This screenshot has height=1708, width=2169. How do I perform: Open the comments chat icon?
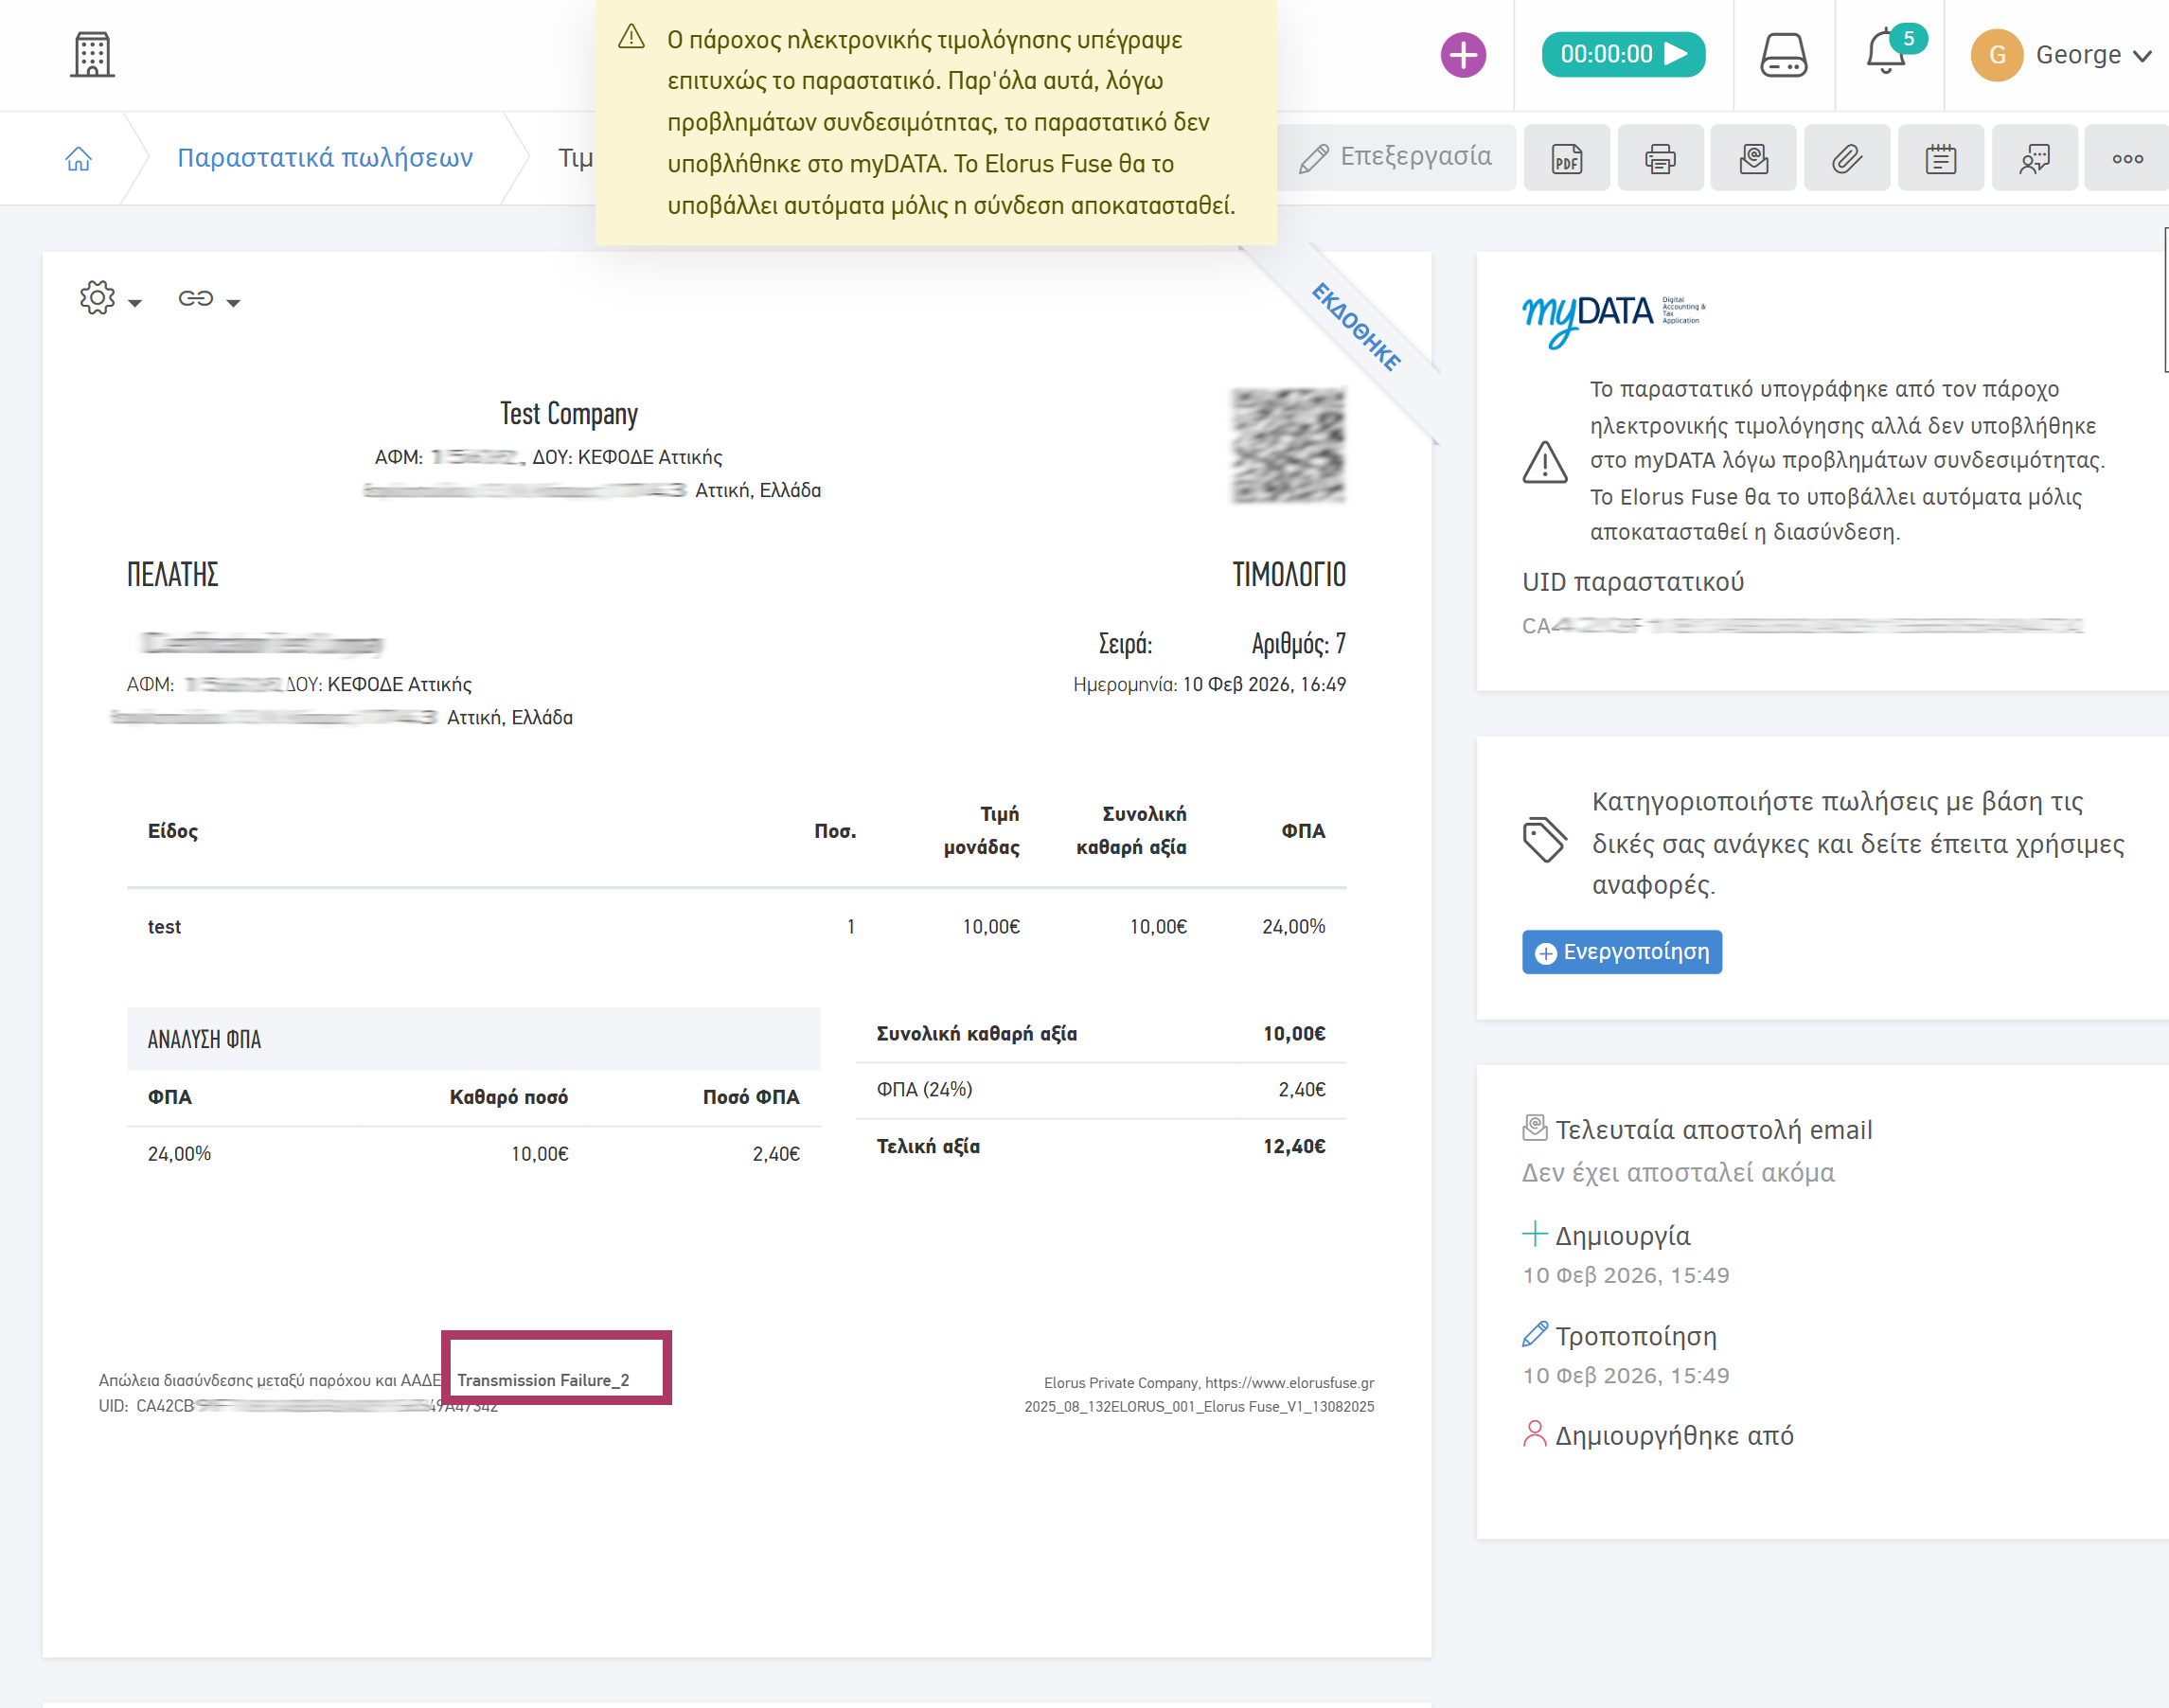pyautogui.click(x=2034, y=158)
